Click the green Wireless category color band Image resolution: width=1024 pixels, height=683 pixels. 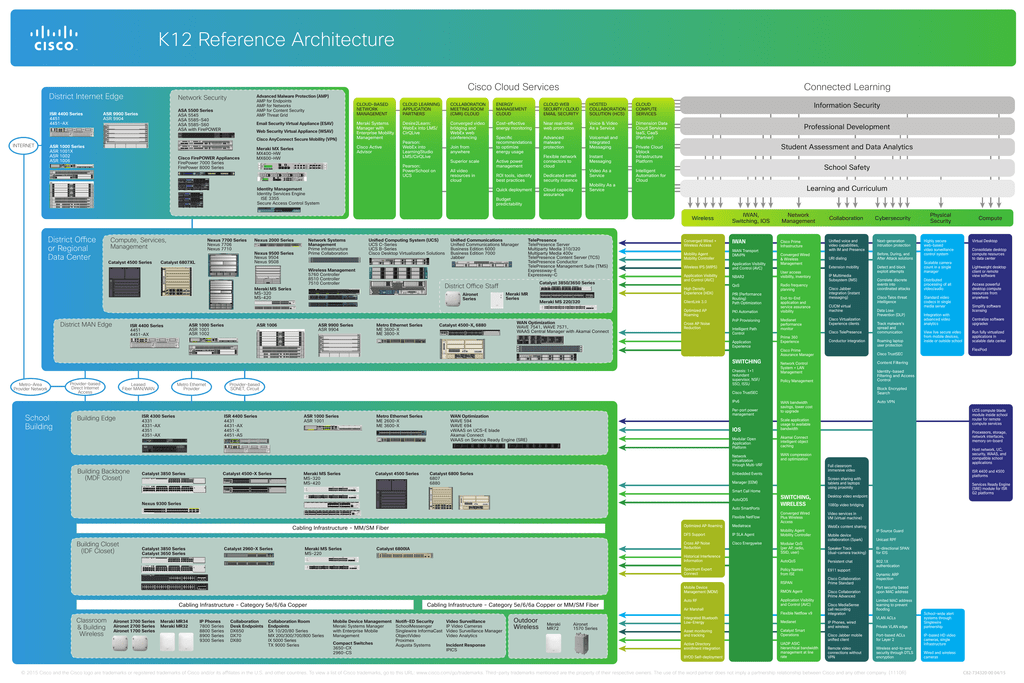click(x=703, y=217)
